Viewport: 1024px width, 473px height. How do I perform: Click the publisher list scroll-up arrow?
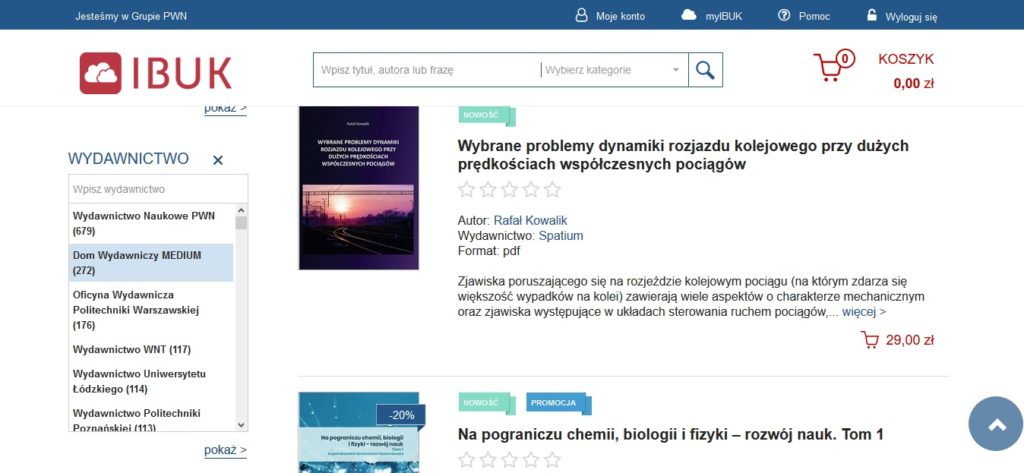[x=241, y=210]
